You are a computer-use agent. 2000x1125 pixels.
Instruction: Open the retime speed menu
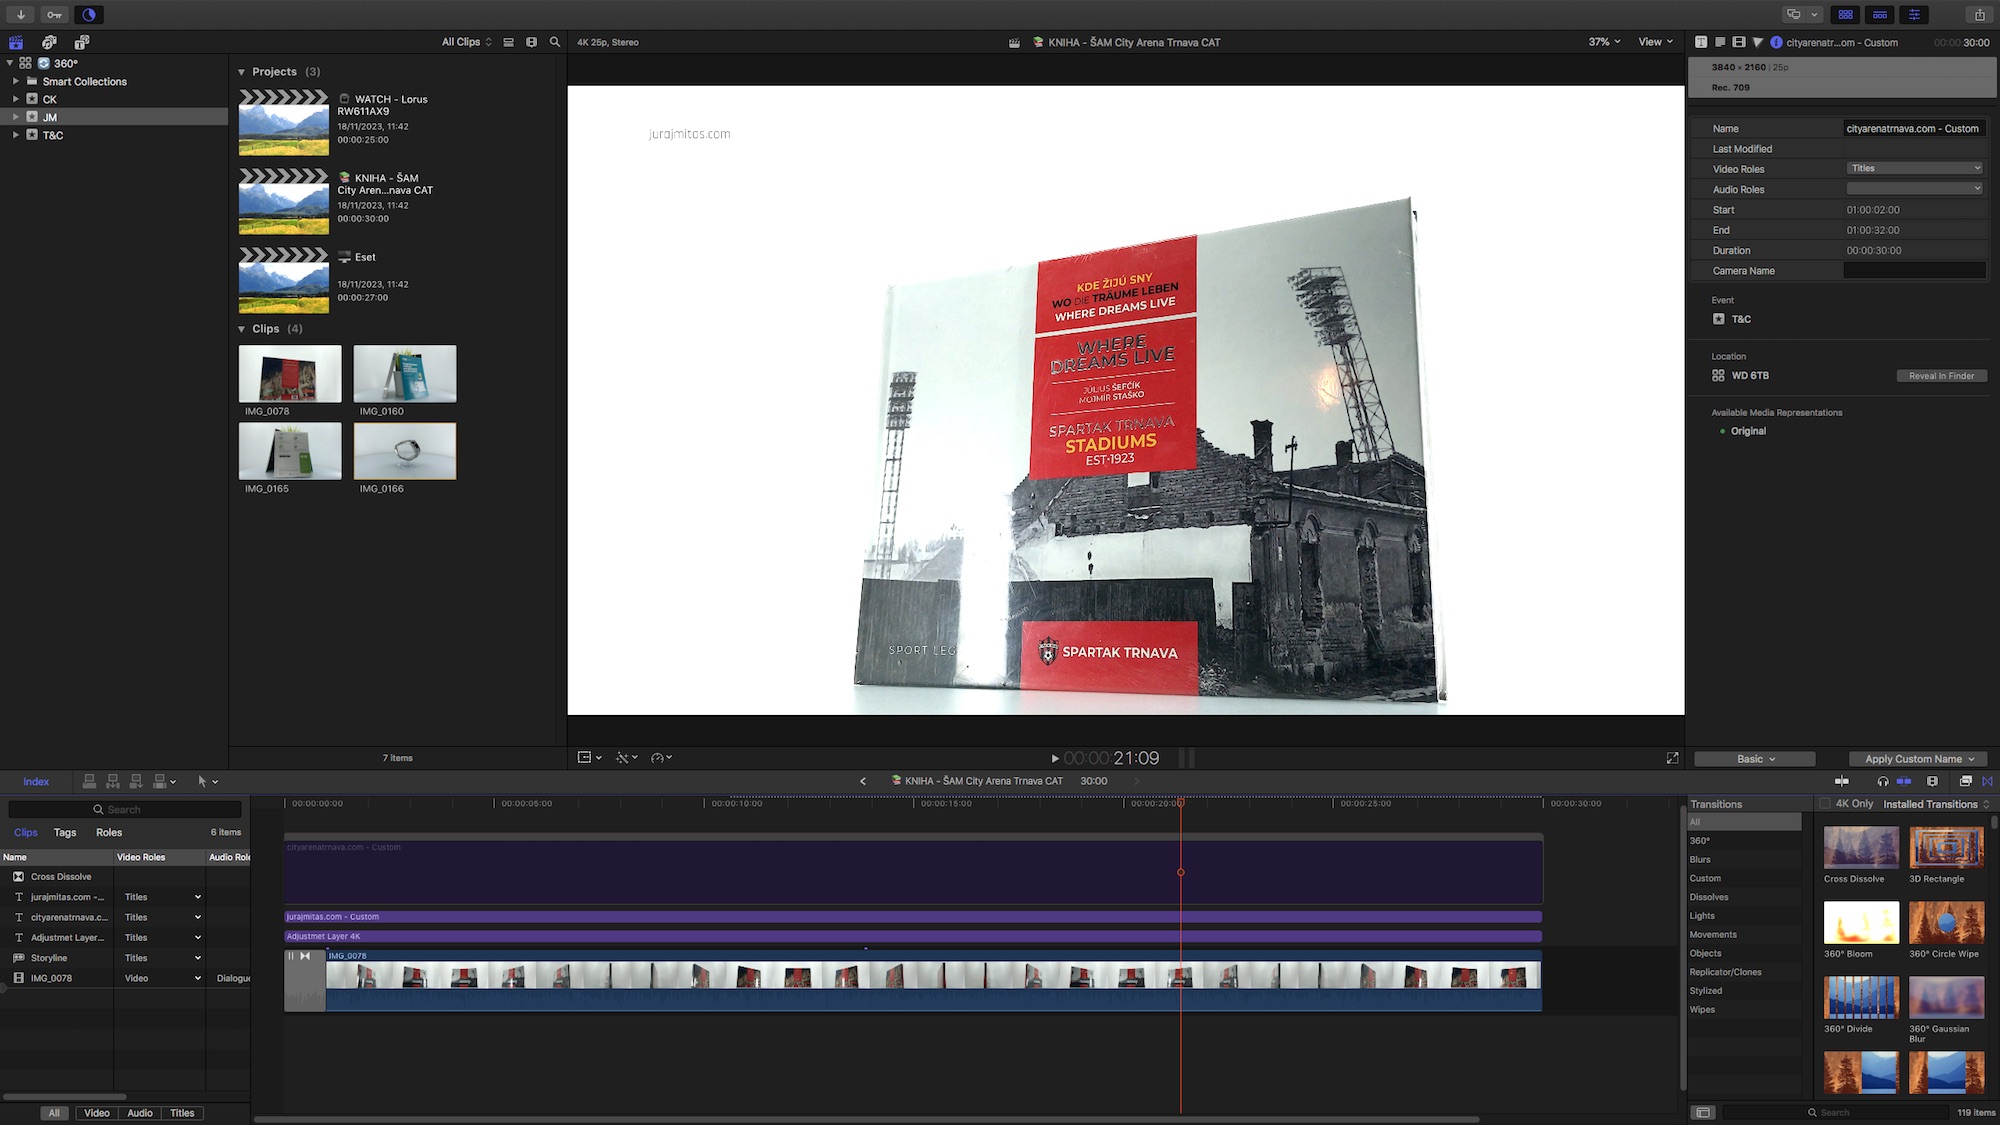coord(661,758)
